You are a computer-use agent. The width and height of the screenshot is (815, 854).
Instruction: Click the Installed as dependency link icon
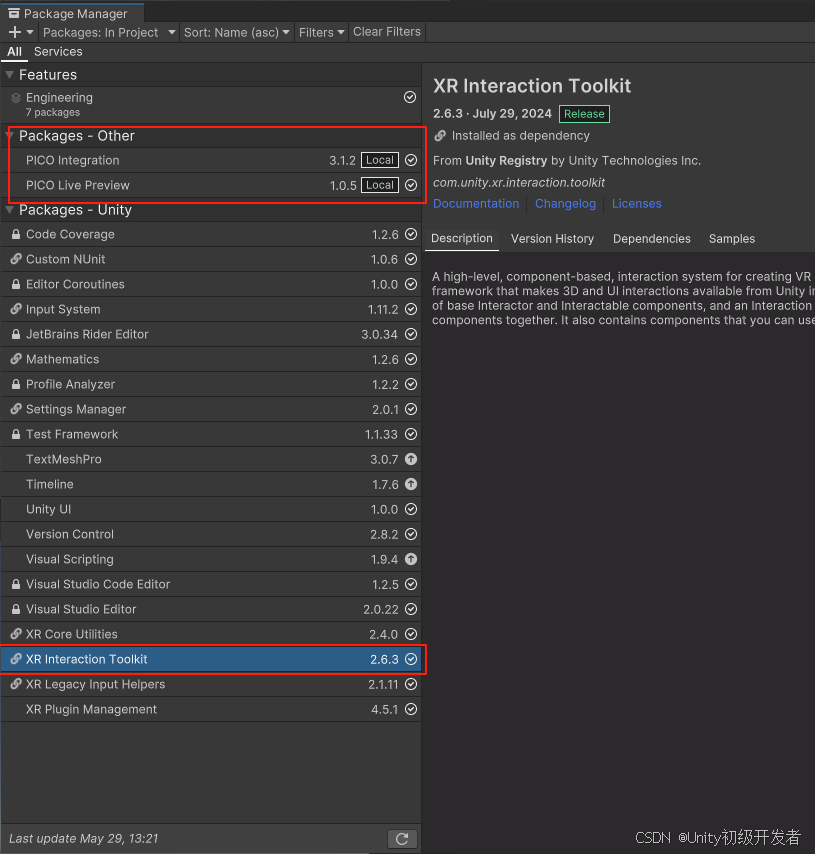pyautogui.click(x=440, y=136)
